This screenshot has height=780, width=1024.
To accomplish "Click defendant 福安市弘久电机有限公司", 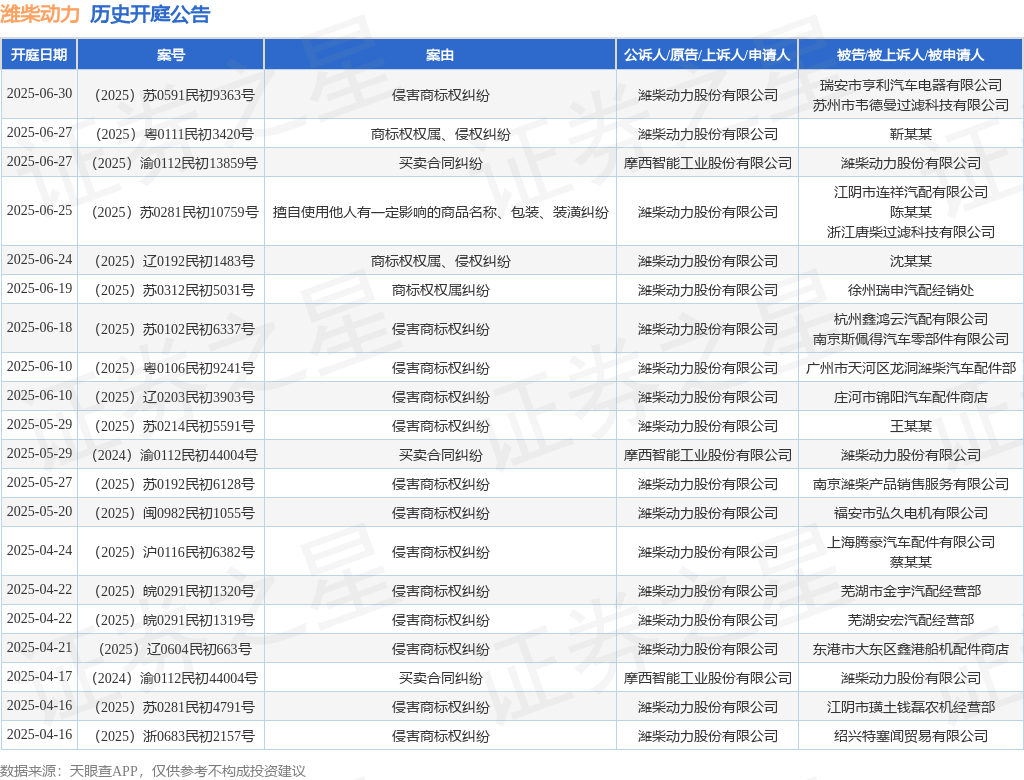I will click(x=910, y=513).
